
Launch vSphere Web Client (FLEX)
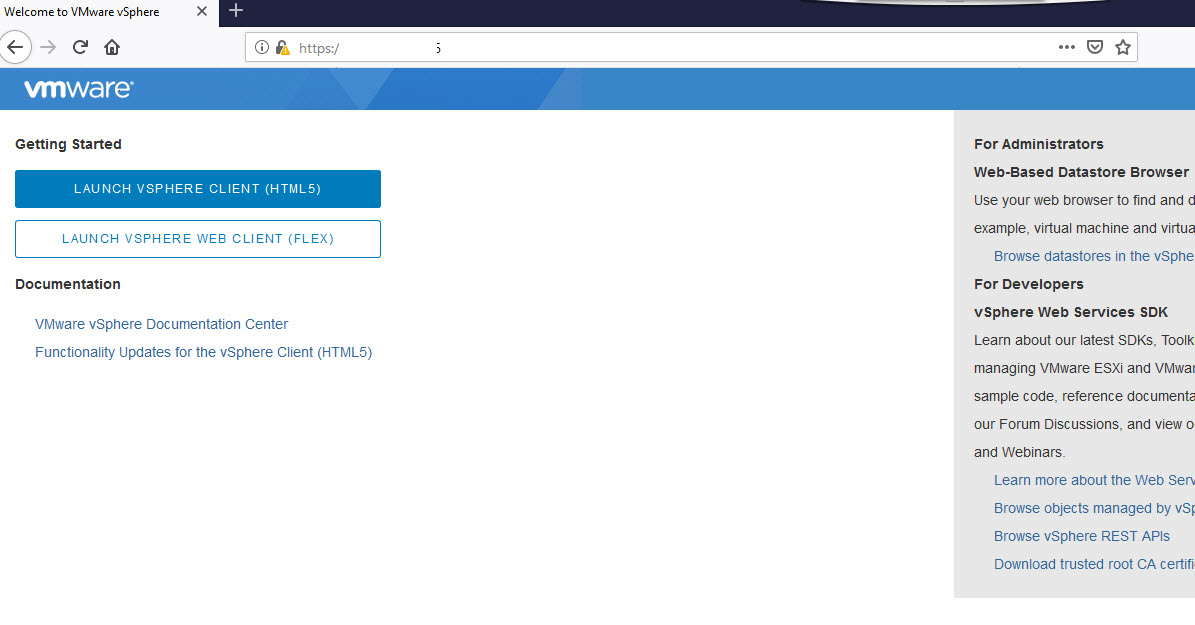pyautogui.click(x=197, y=239)
